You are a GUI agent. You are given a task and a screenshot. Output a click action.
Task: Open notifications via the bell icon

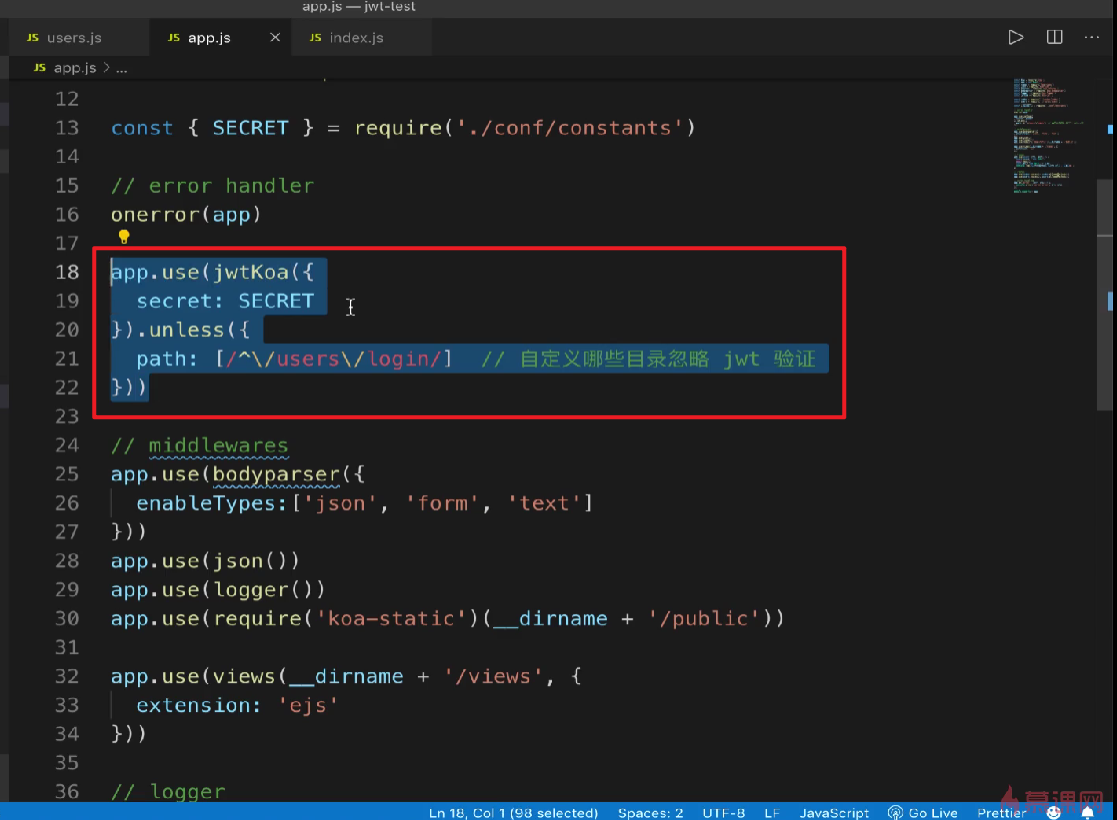(1088, 812)
